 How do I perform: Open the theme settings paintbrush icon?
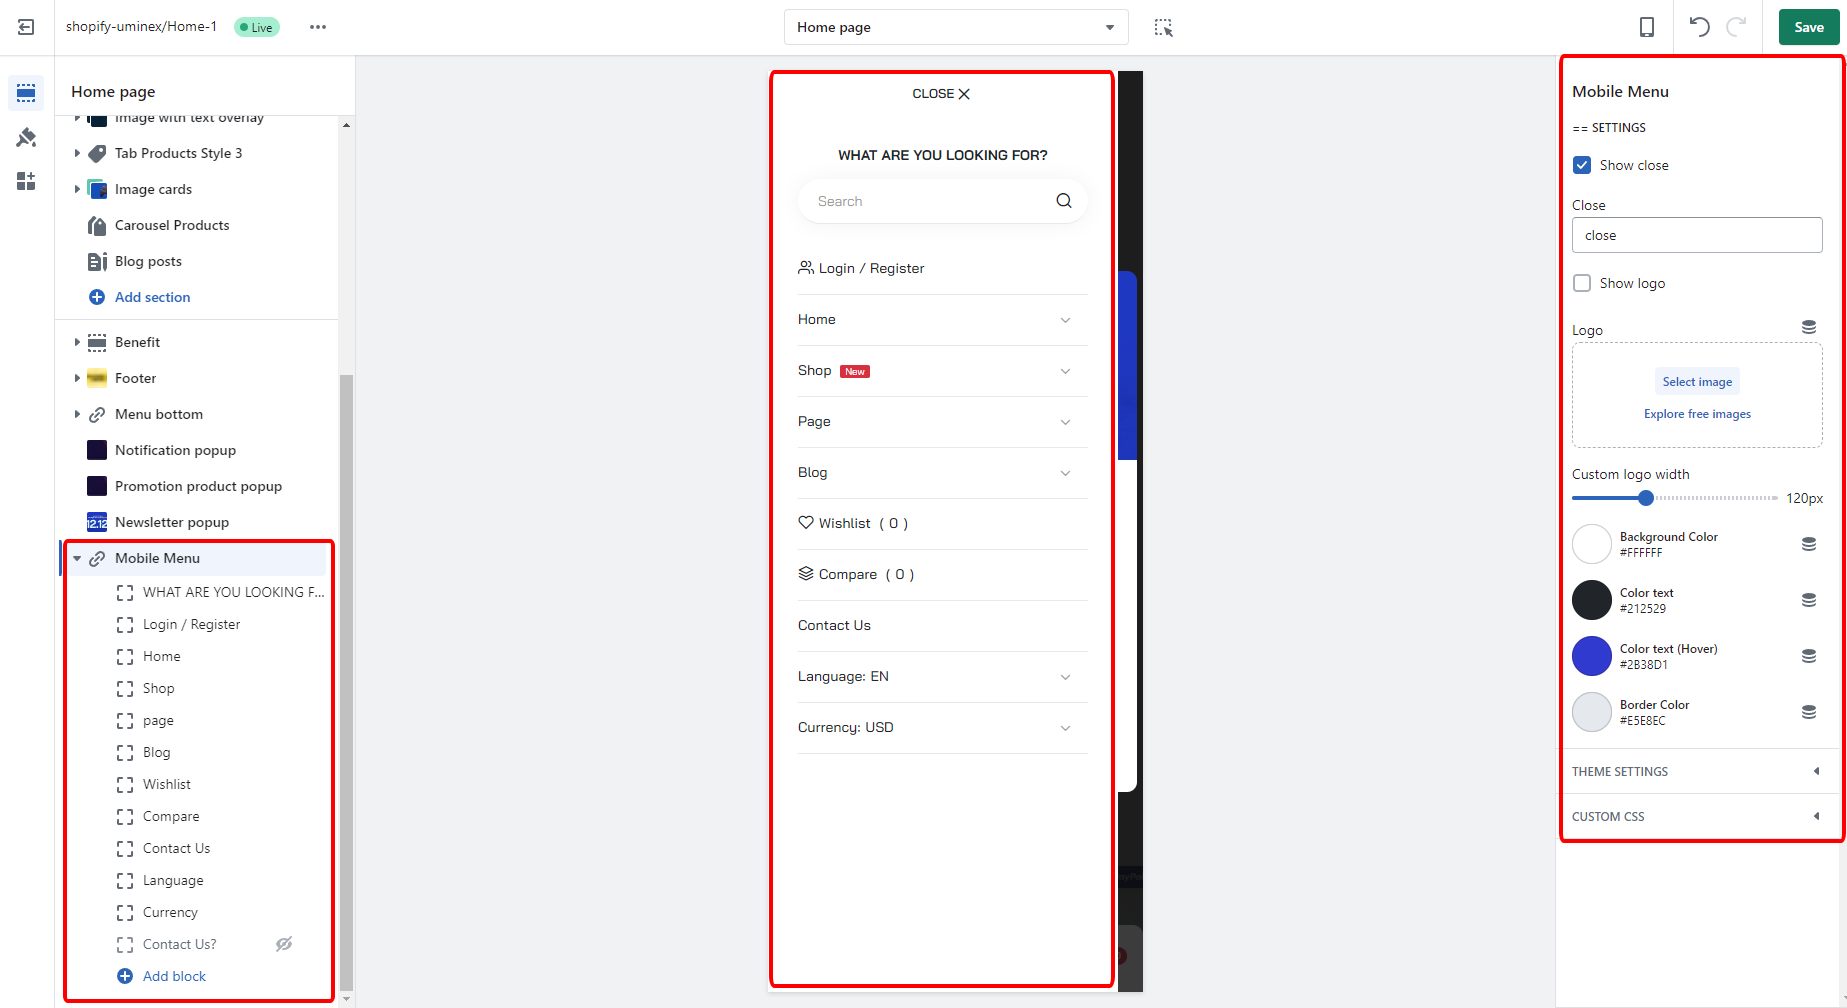(x=26, y=137)
